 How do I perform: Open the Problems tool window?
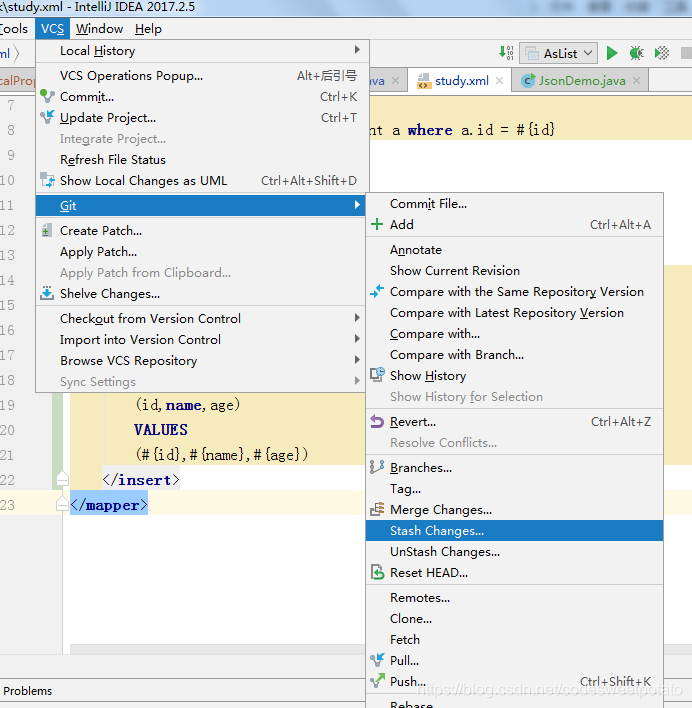(27, 691)
